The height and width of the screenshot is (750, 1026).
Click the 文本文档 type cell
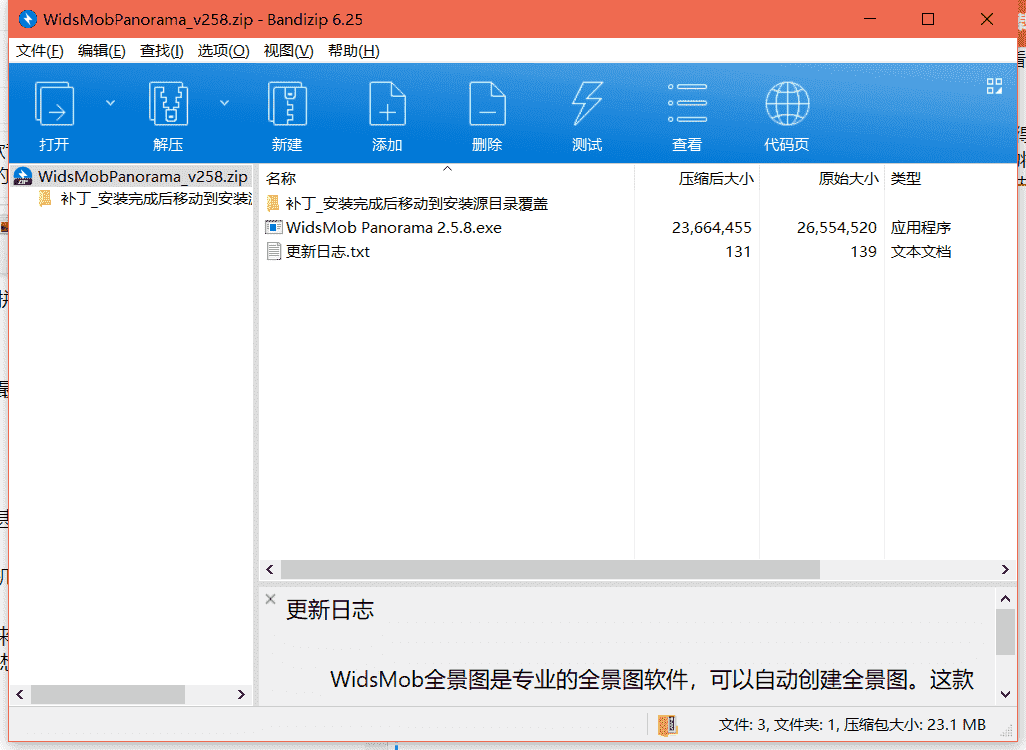pyautogui.click(x=921, y=252)
